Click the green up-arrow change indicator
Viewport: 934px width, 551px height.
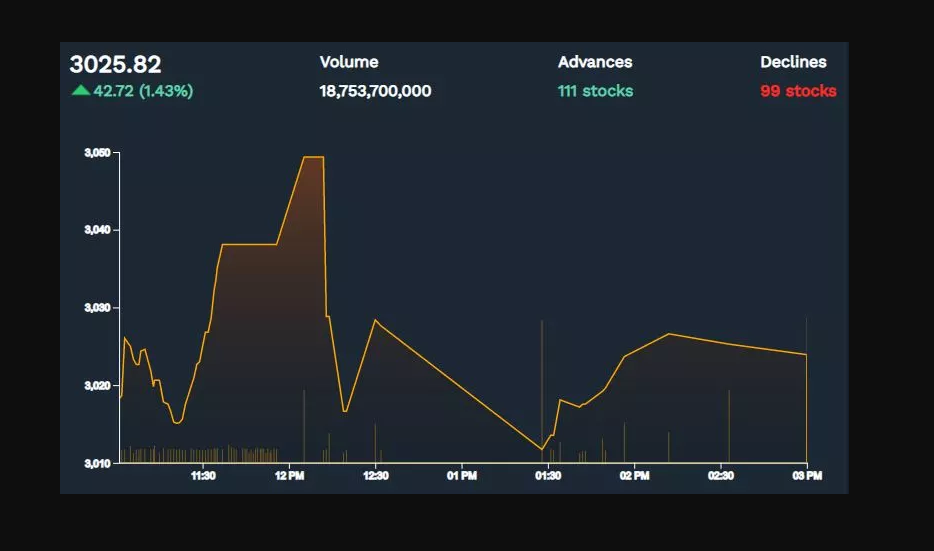pyautogui.click(x=80, y=91)
